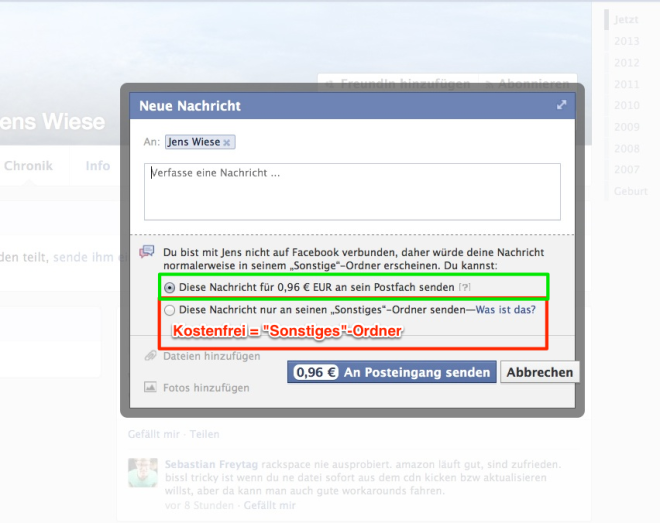Click the 'vor 8 Stunden' comment timestamp

(199, 505)
